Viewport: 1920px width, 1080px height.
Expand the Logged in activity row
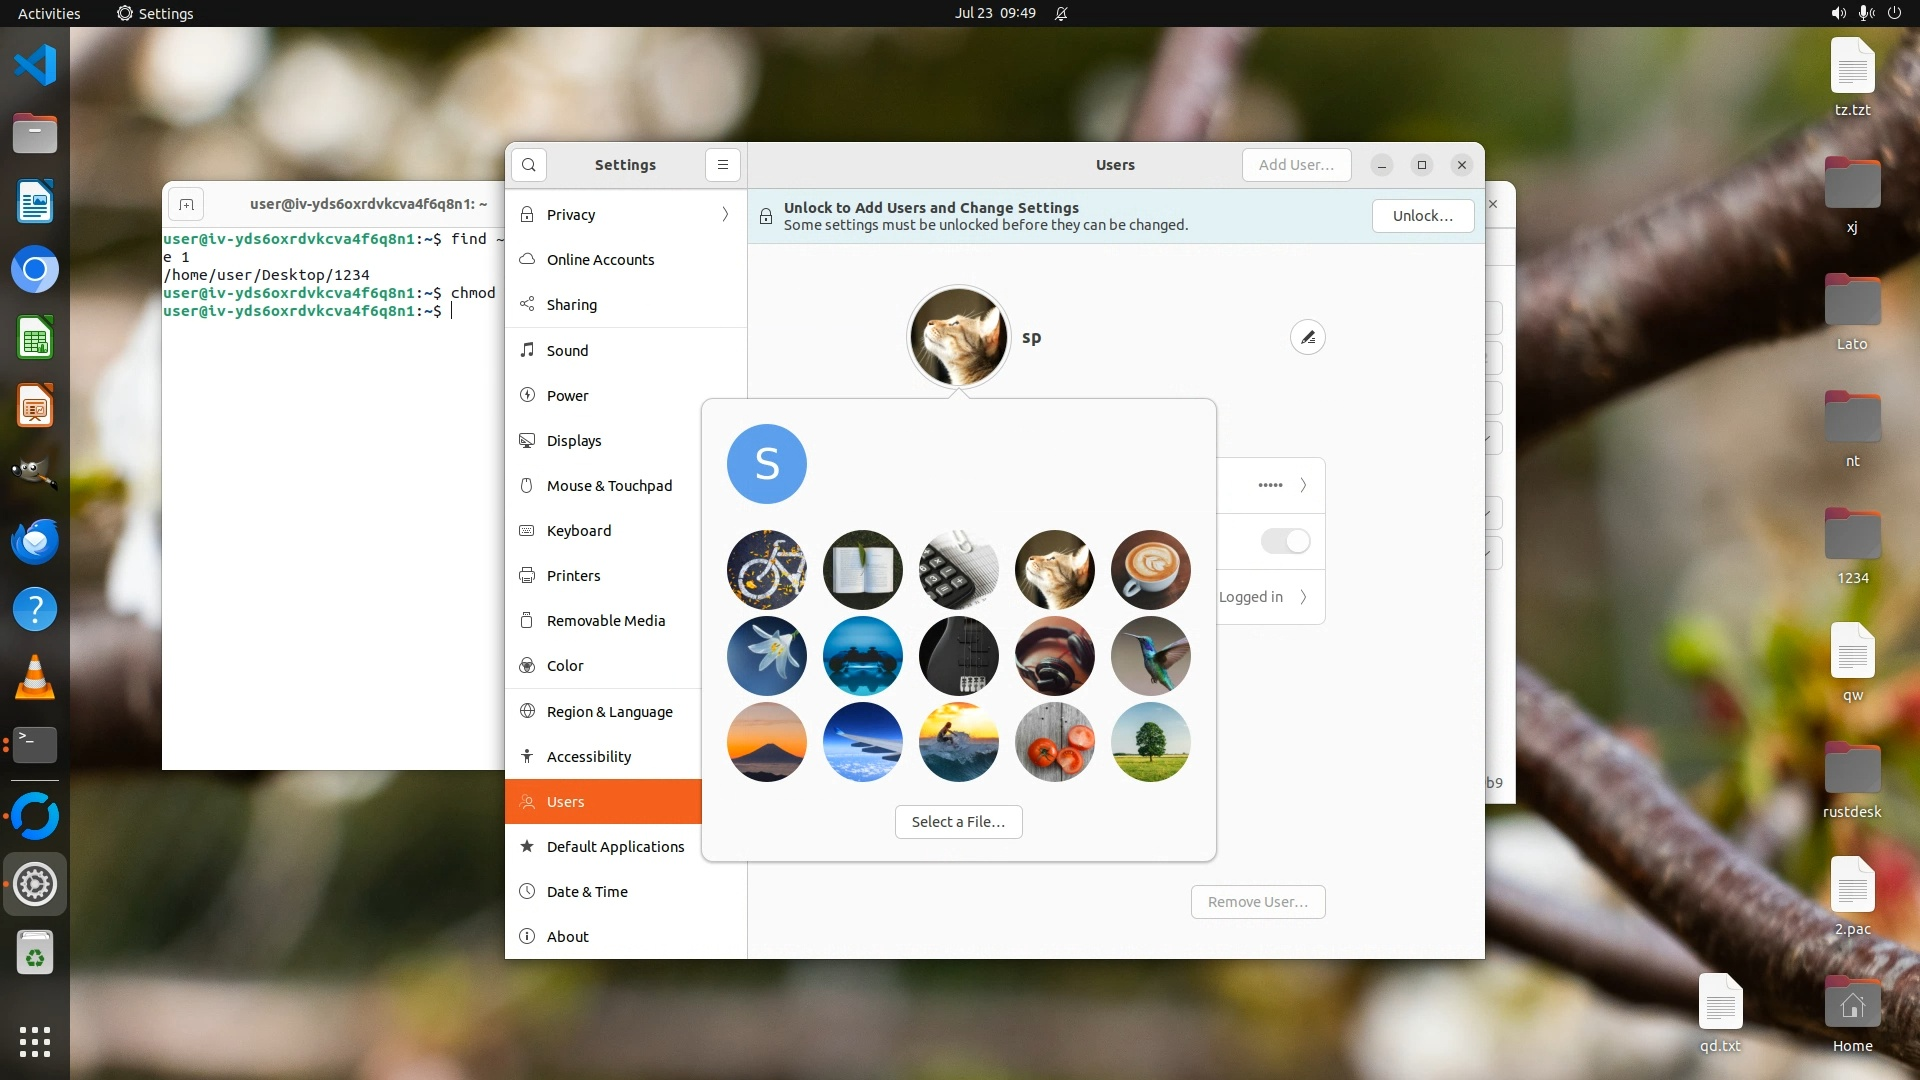coord(1303,598)
